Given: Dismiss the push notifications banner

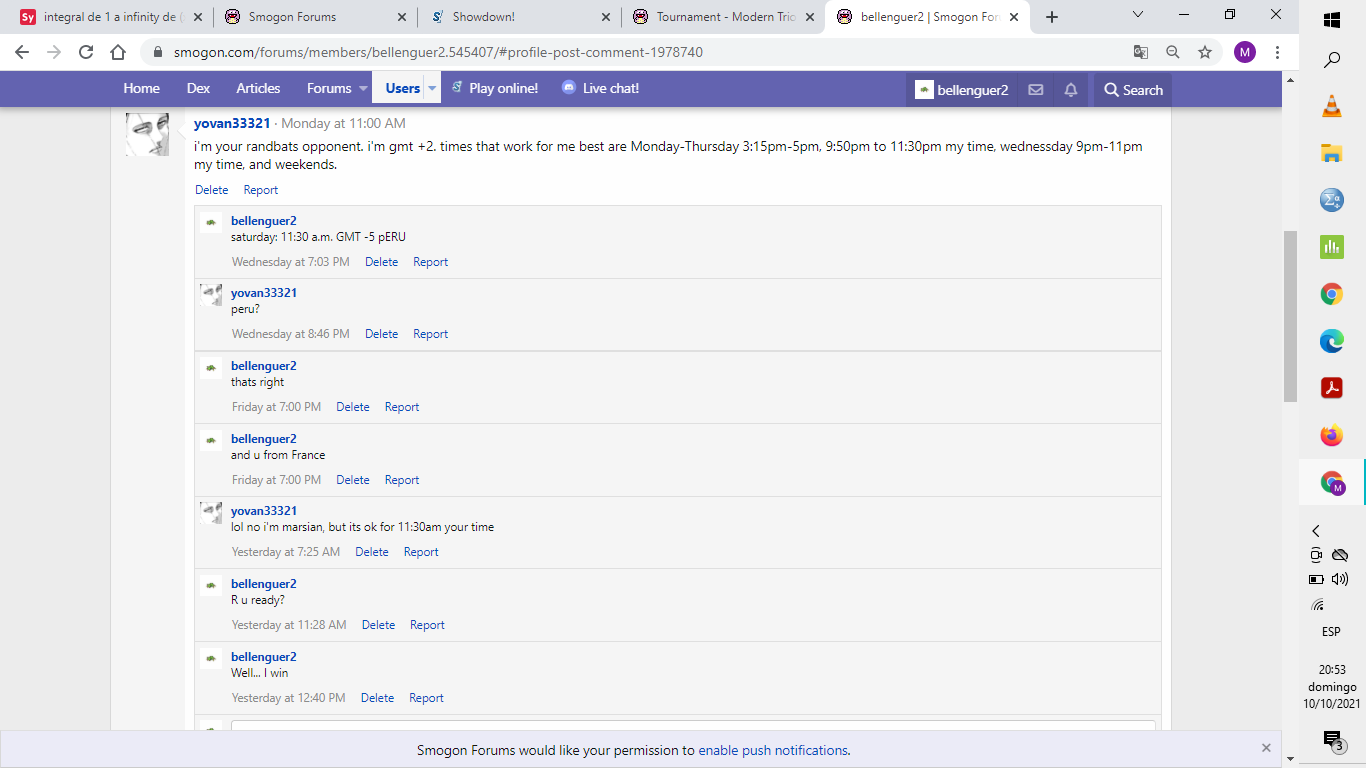Looking at the screenshot, I should click(x=1266, y=748).
